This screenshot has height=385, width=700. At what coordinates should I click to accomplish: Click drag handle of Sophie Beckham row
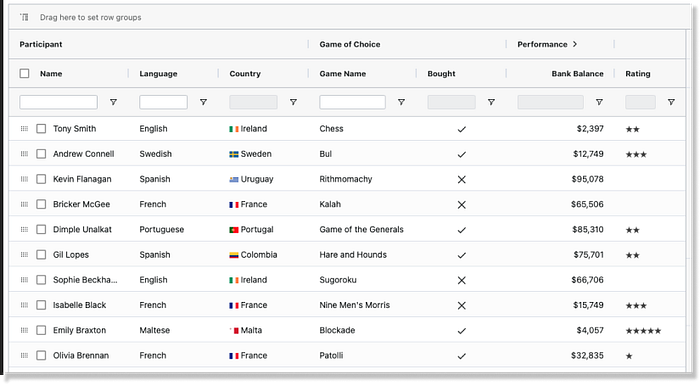point(24,280)
